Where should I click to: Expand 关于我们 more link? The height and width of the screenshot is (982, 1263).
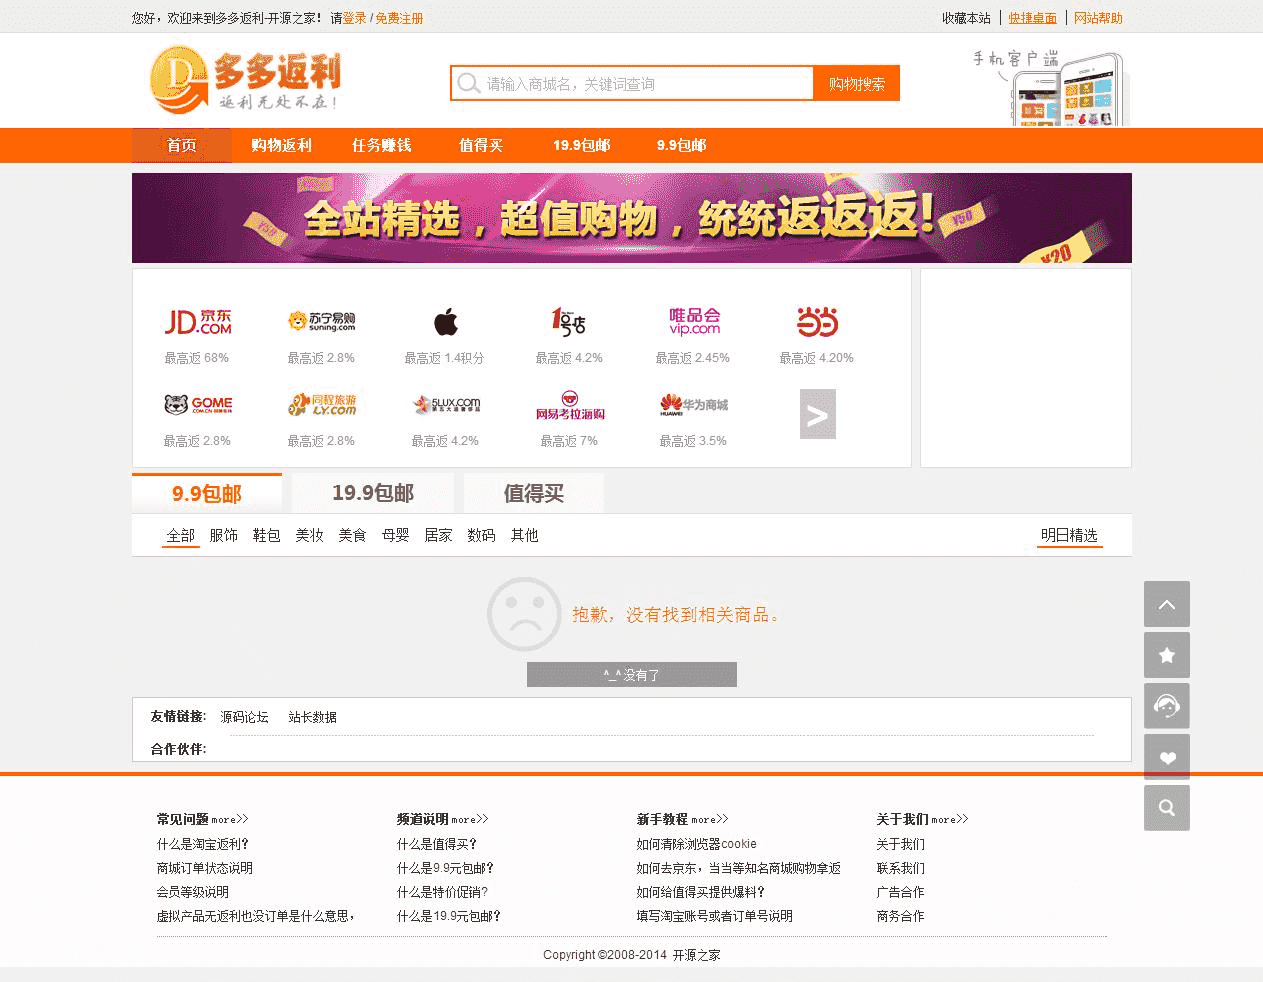[950, 819]
